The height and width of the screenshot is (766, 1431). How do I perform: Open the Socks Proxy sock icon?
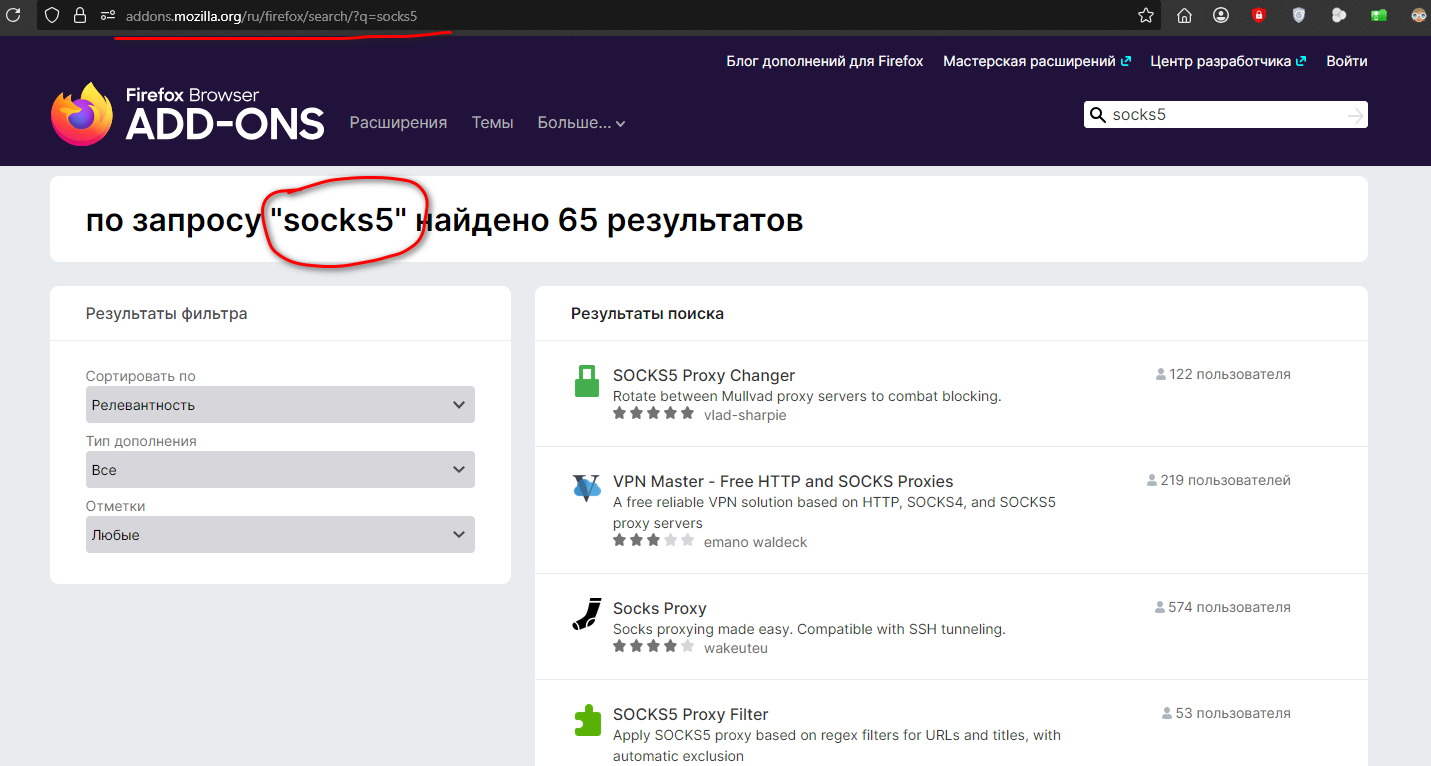pyautogui.click(x=587, y=614)
